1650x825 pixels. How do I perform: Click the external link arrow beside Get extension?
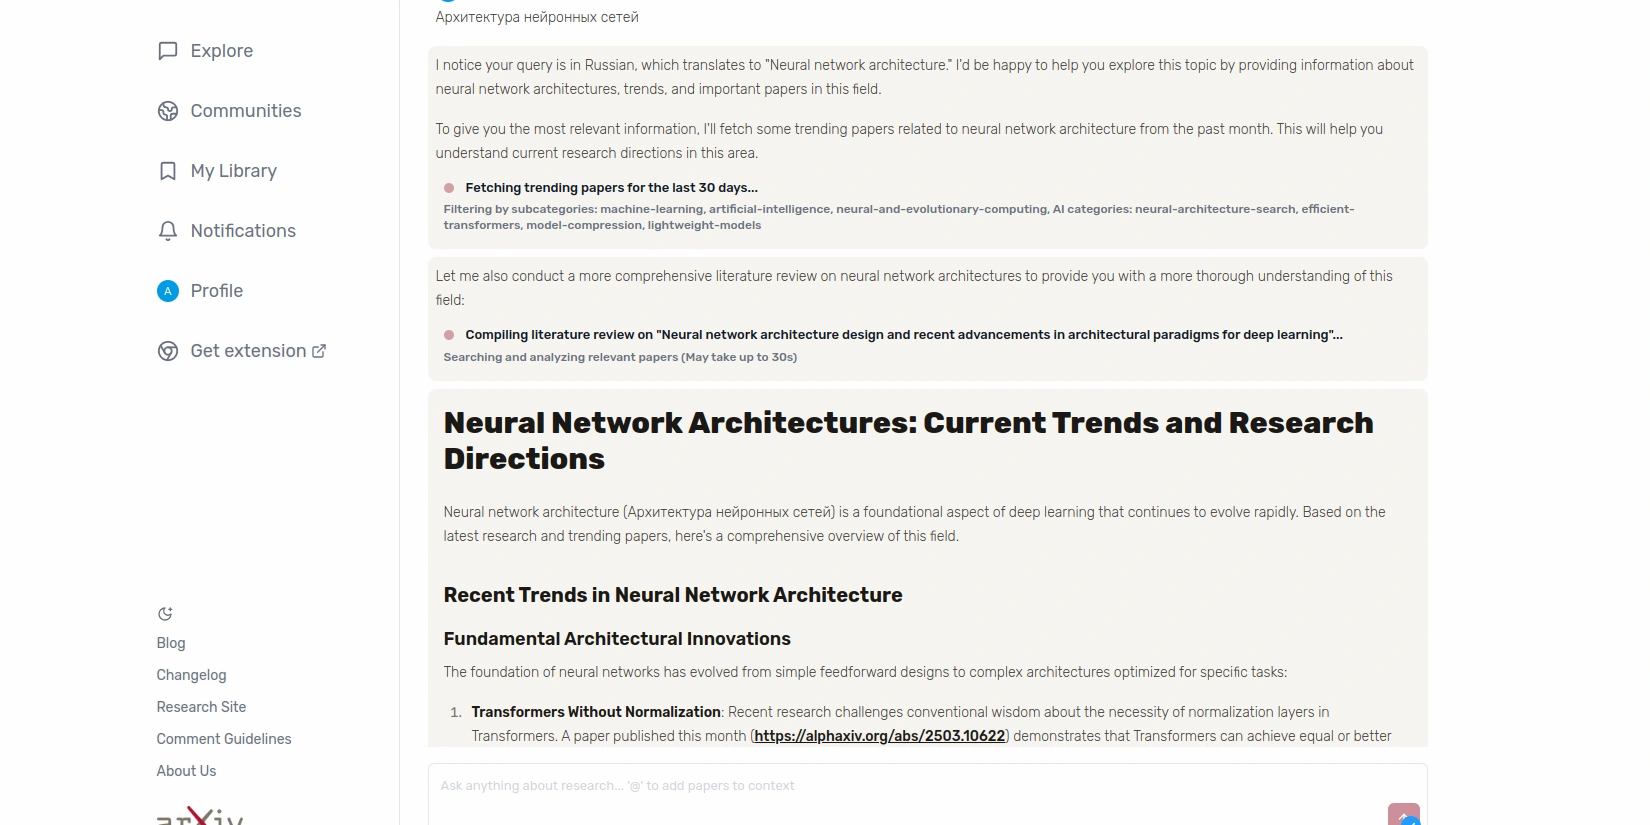319,351
